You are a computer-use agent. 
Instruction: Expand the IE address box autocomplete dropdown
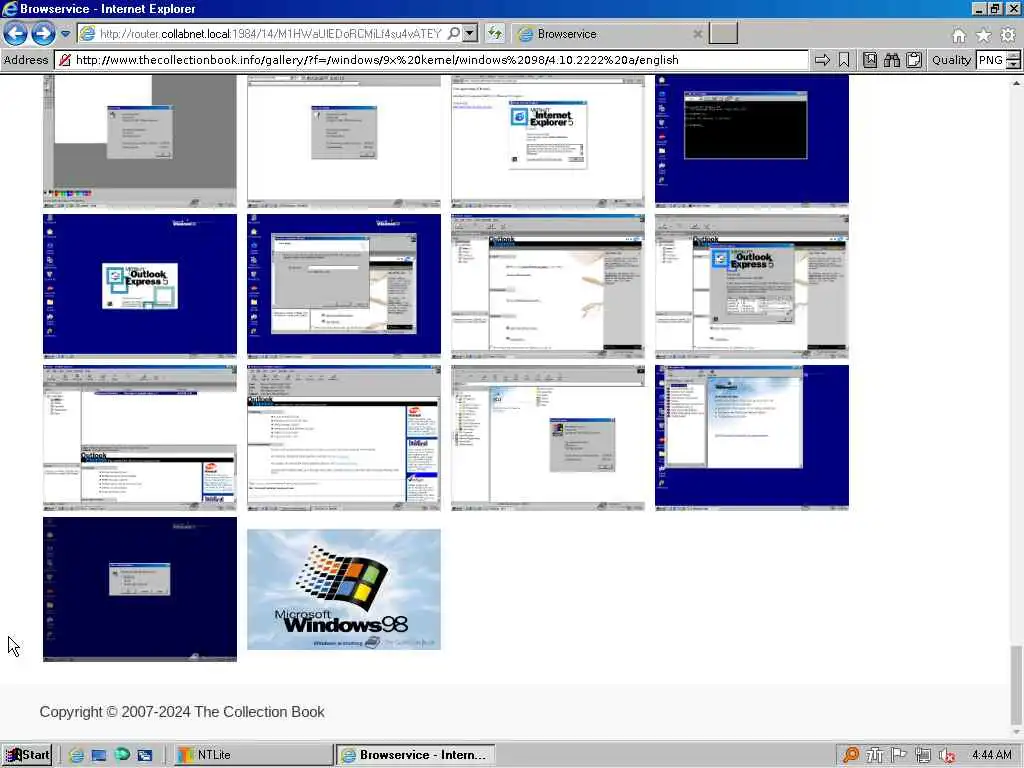470,33
